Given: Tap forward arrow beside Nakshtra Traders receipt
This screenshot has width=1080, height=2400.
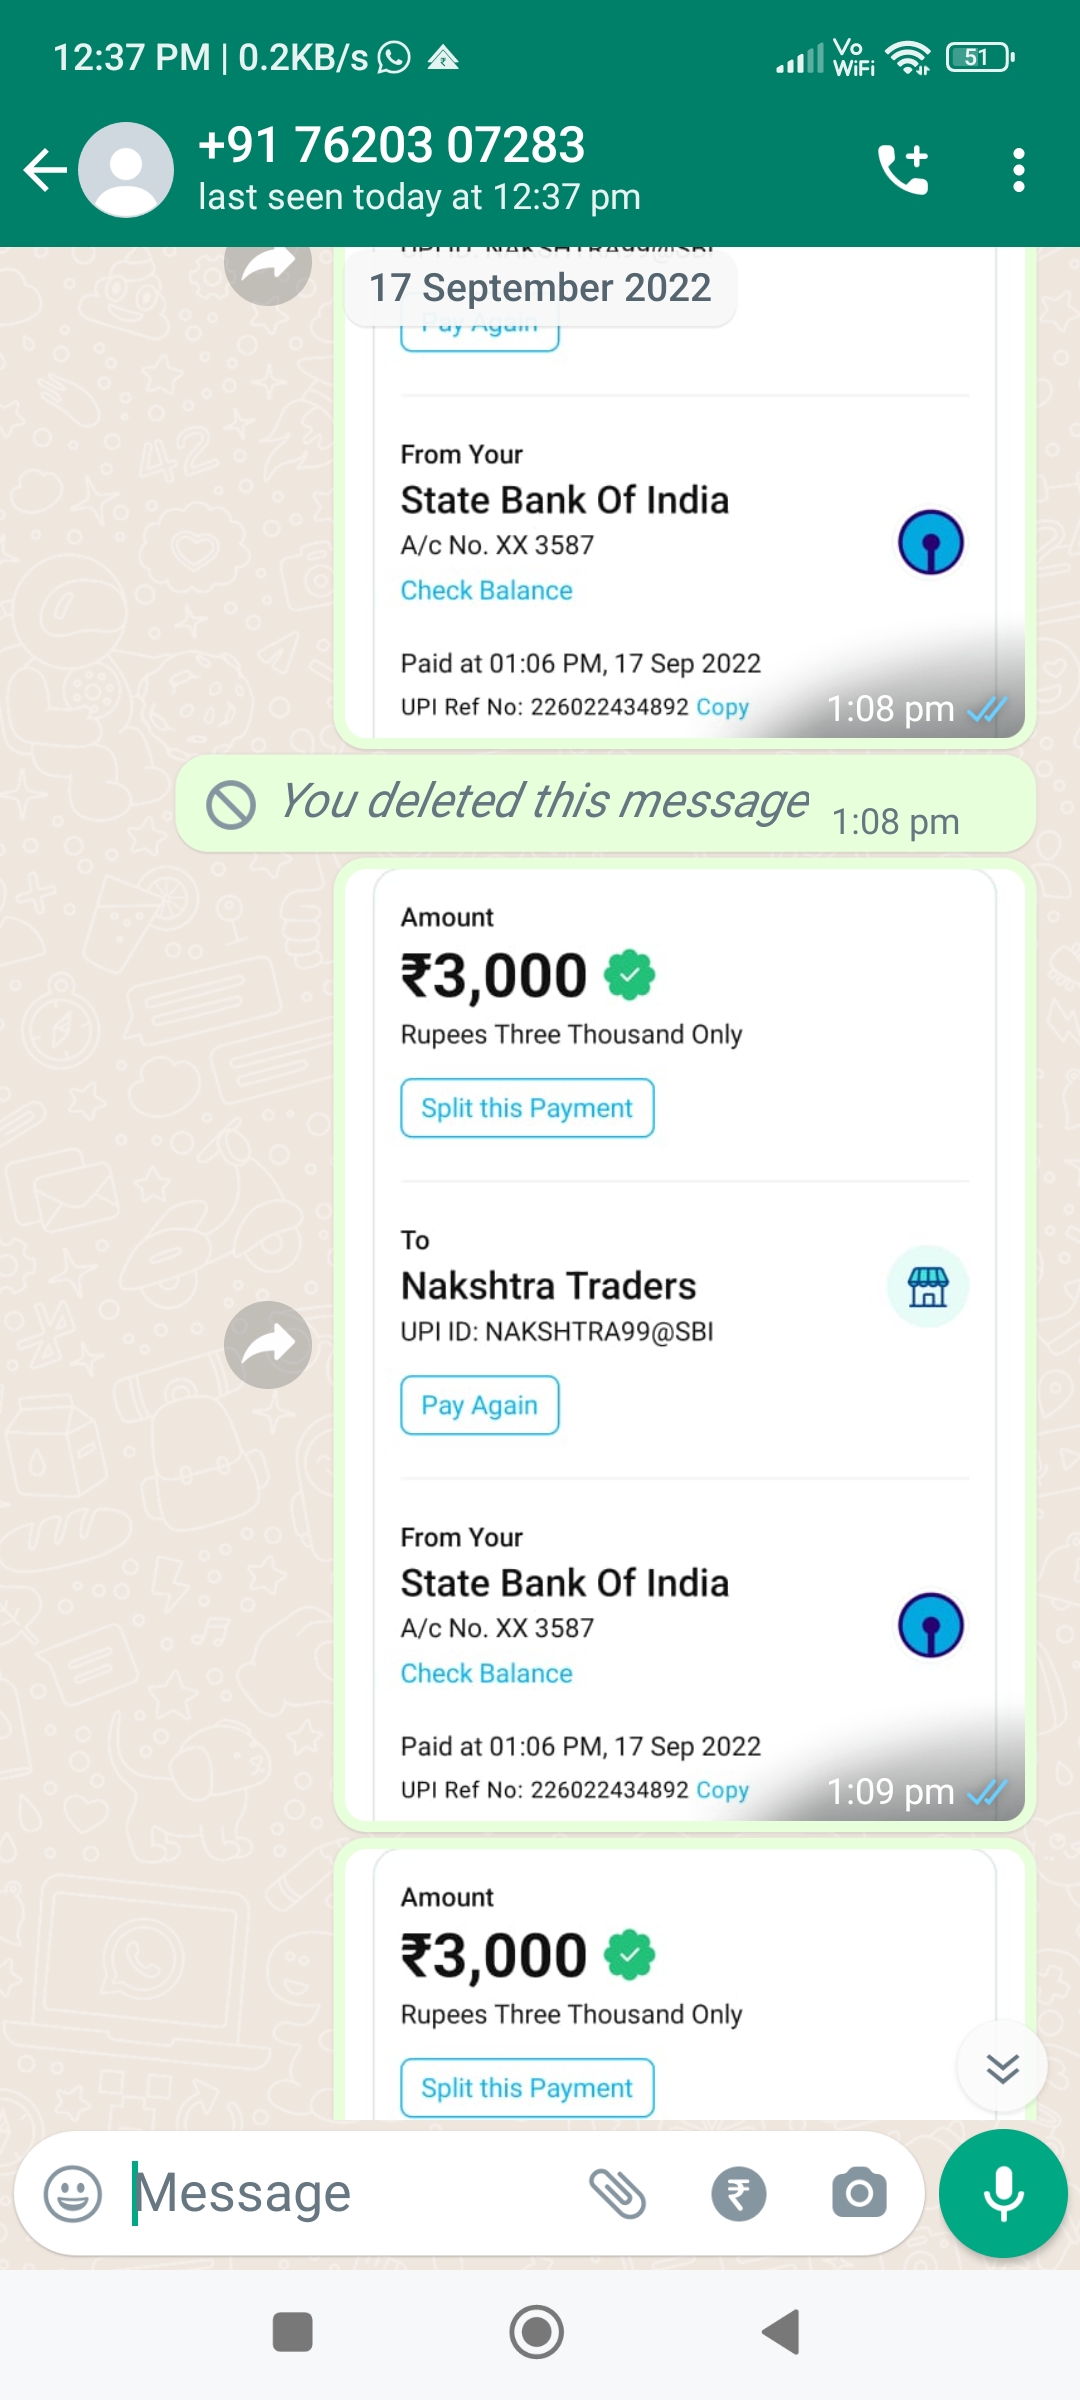Looking at the screenshot, I should (268, 1345).
